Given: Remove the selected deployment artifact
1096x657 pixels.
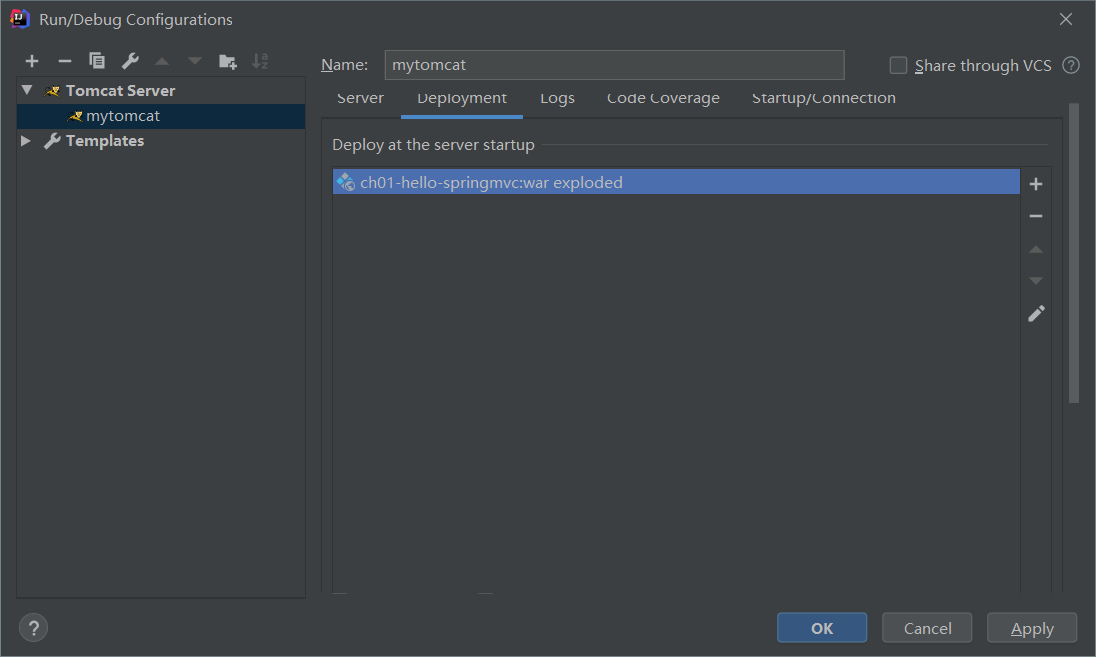Looking at the screenshot, I should 1036,217.
